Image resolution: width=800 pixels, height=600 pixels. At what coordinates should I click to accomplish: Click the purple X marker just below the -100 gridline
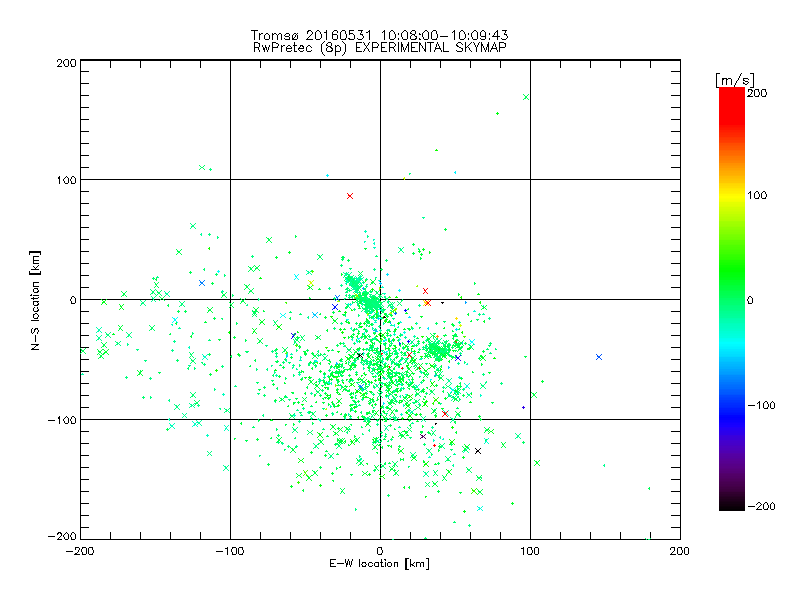click(423, 436)
